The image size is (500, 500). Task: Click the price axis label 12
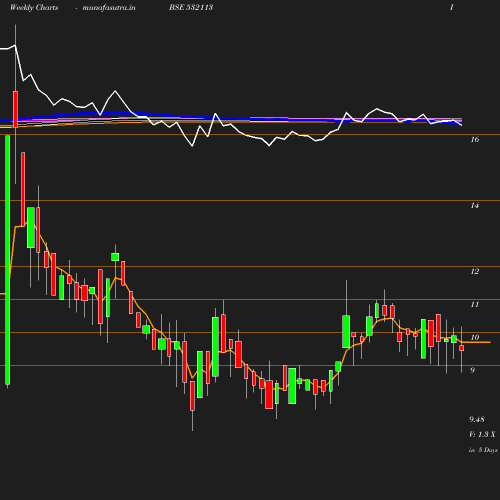coord(475,271)
